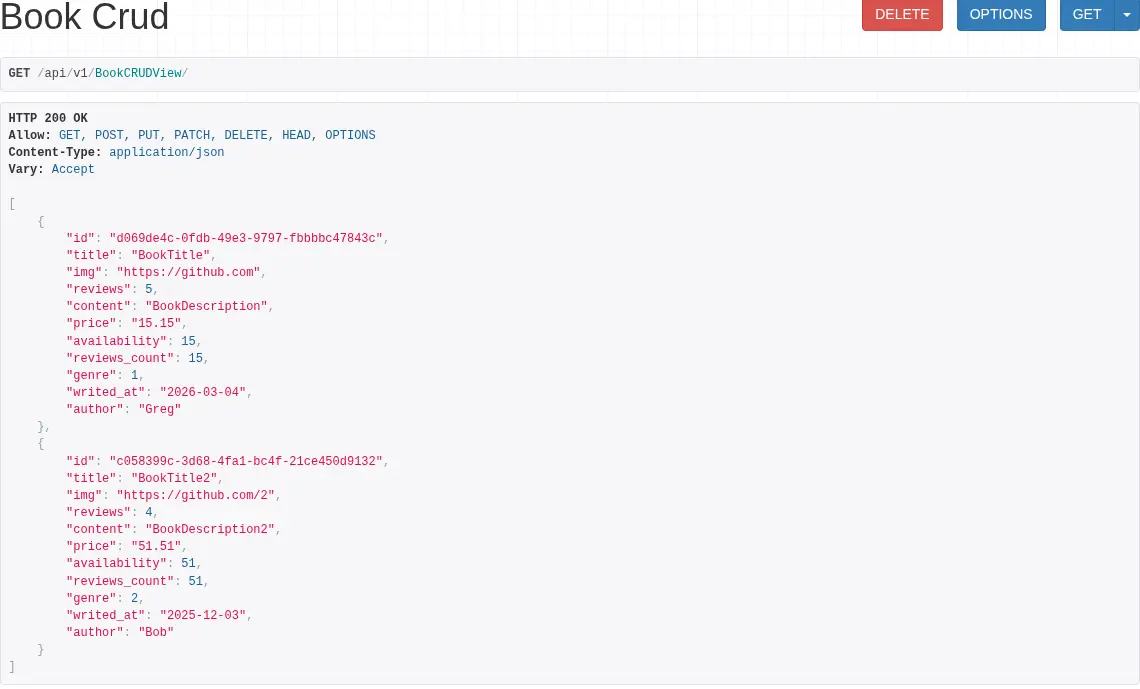This screenshot has width=1140, height=689.
Task: Select the reviews value 4
Action: click(148, 512)
